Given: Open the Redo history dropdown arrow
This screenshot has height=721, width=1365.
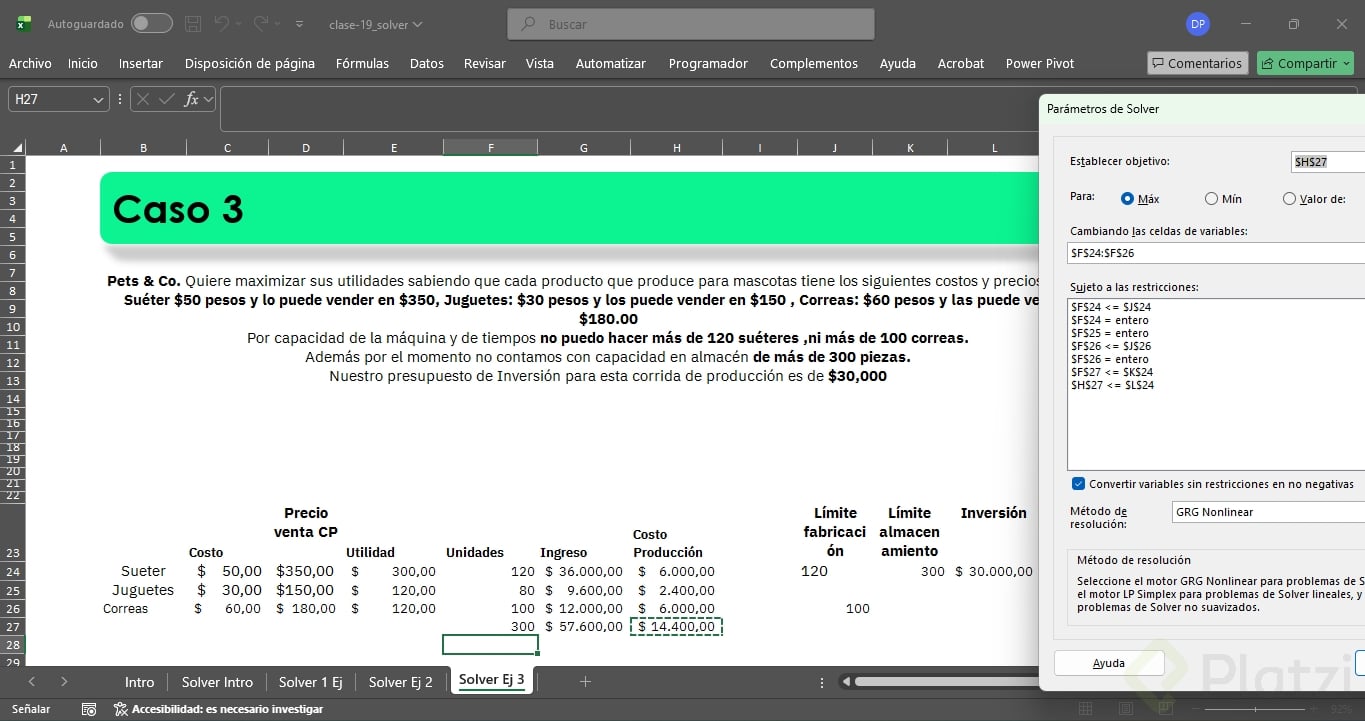Looking at the screenshot, I should tap(278, 23).
